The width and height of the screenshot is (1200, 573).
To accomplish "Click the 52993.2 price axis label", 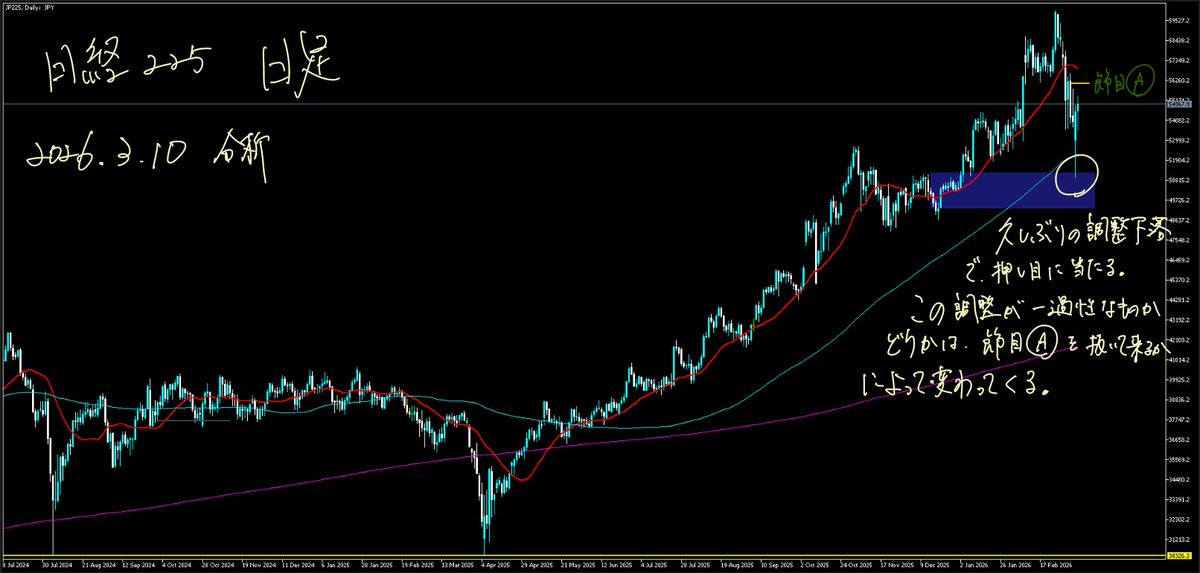I will [x=1180, y=140].
